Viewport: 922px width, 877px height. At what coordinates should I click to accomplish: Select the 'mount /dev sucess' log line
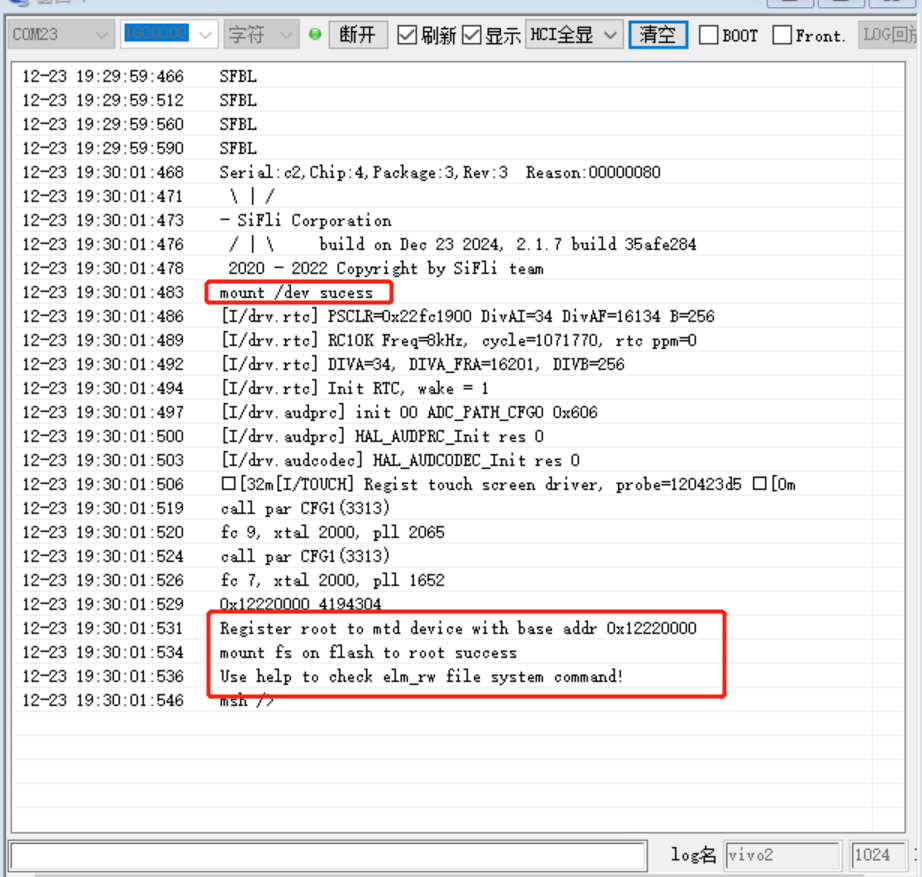pyautogui.click(x=296, y=293)
